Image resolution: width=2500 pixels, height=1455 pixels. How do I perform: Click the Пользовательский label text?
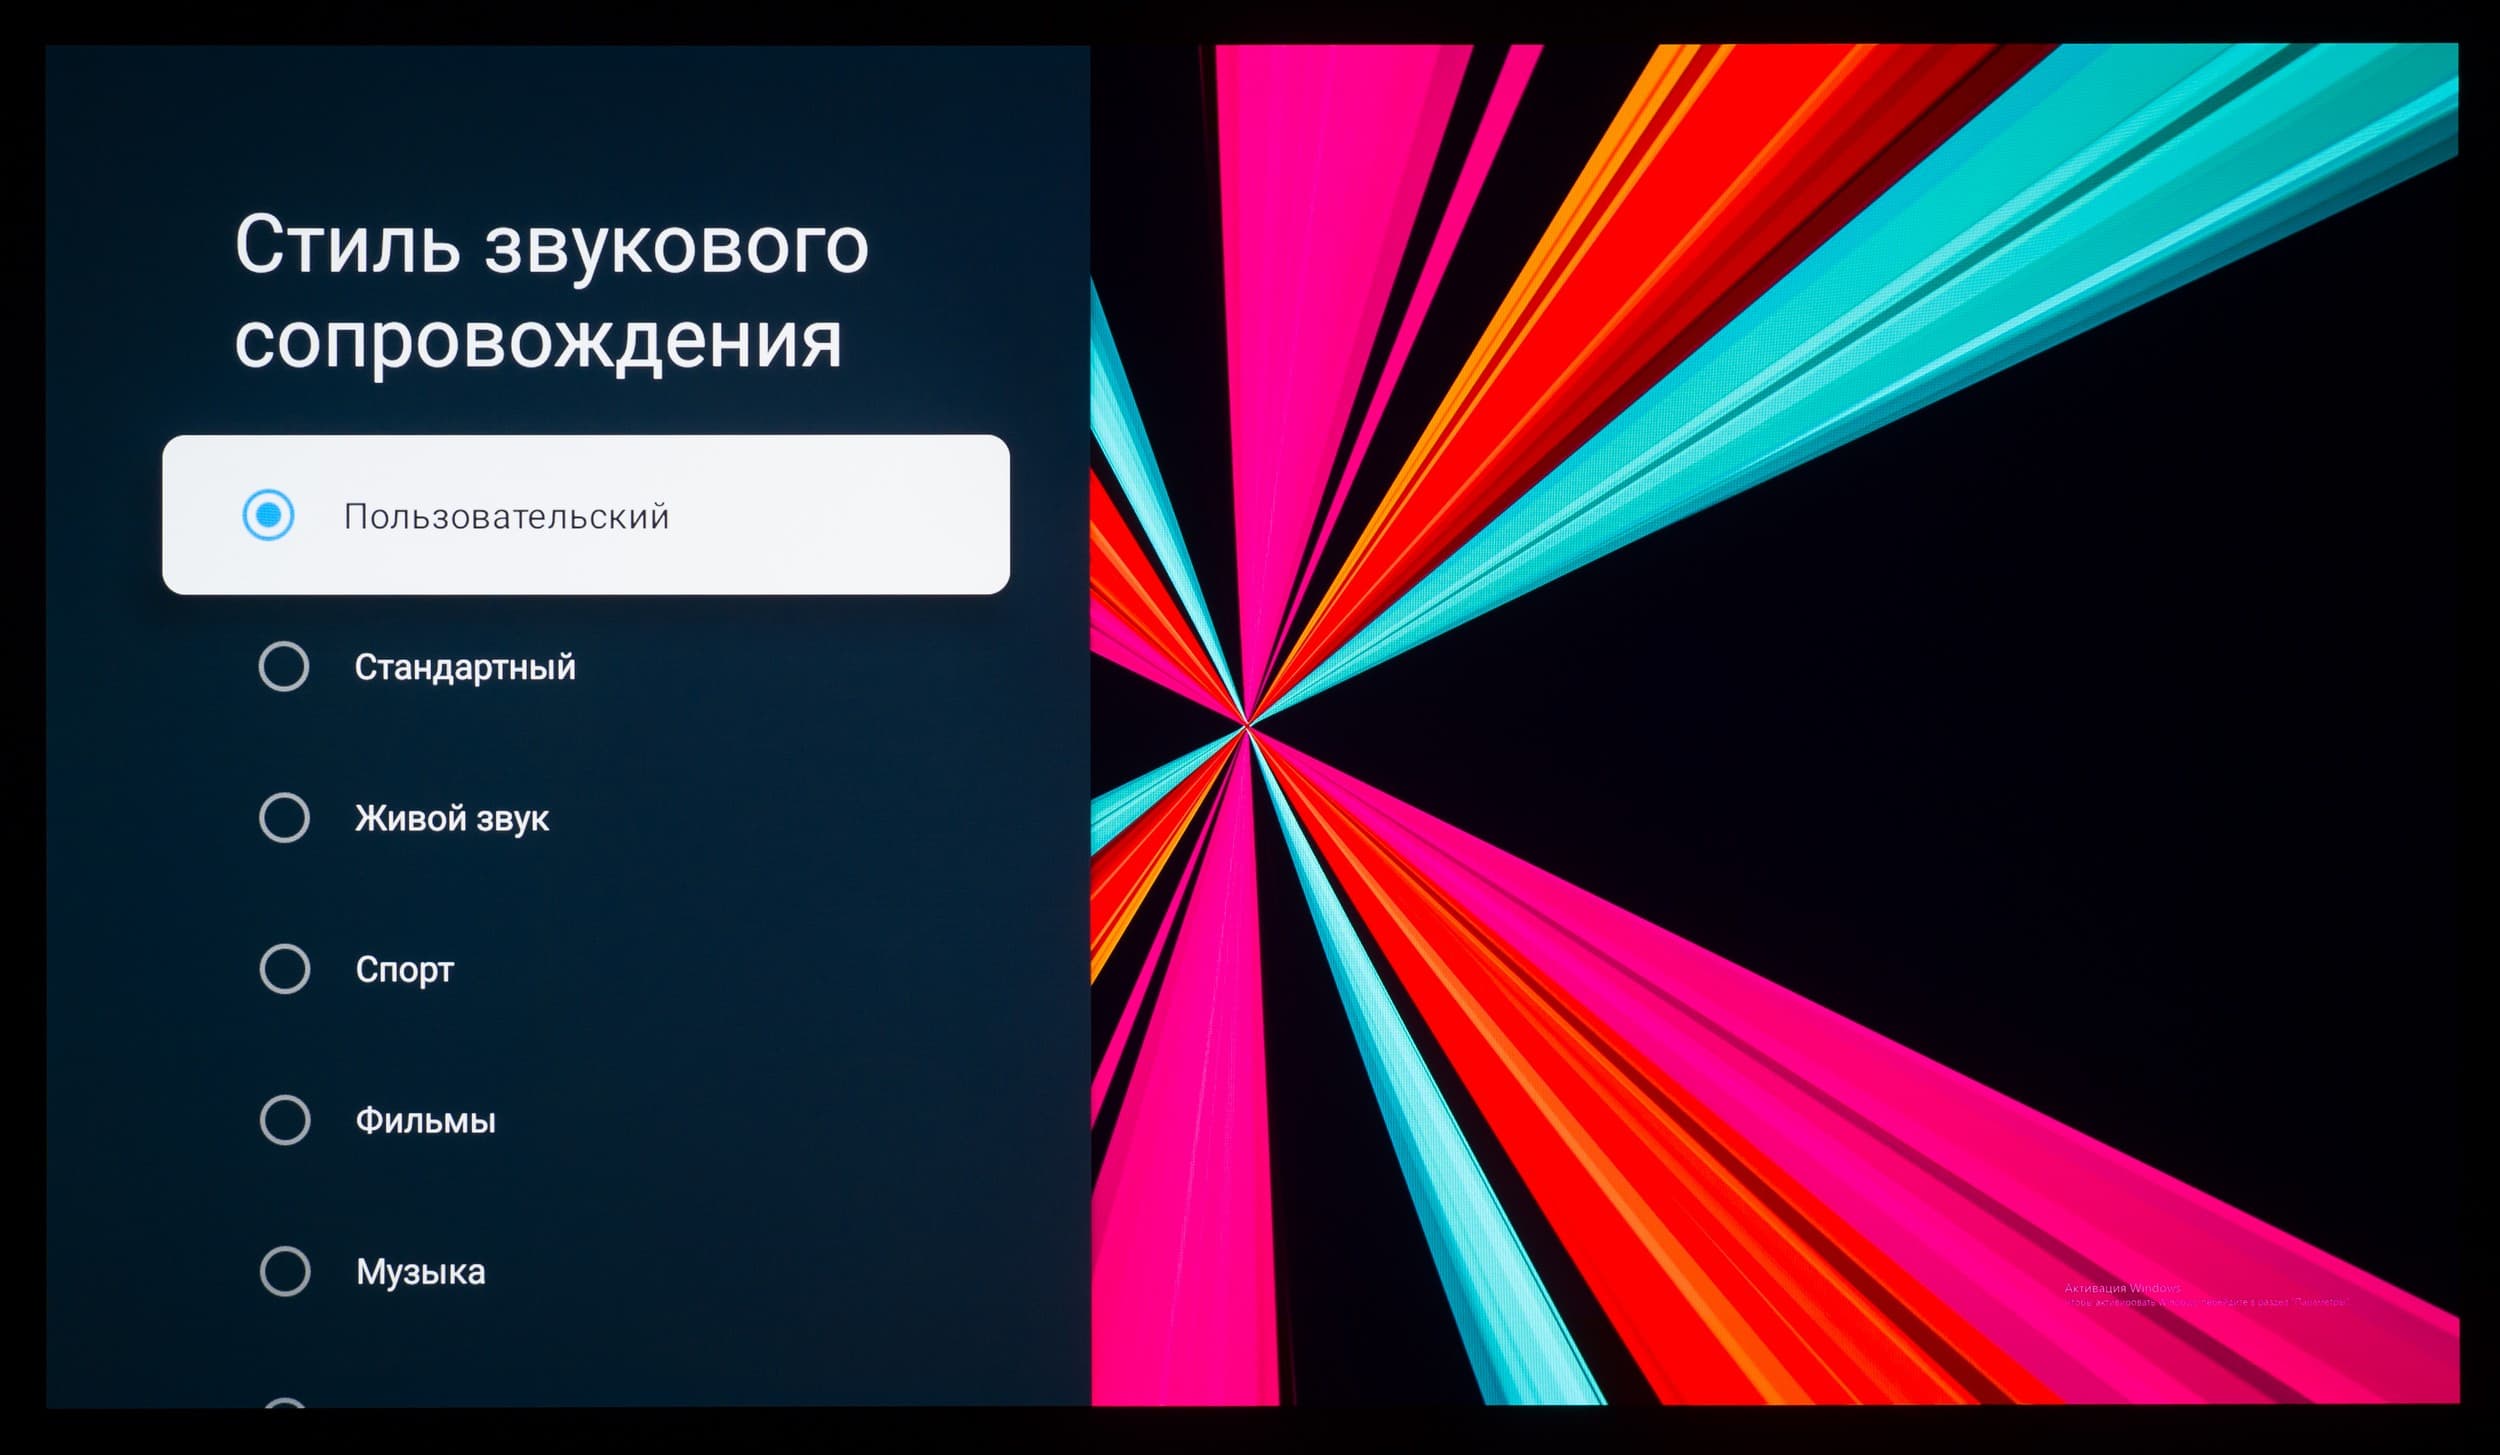506,517
